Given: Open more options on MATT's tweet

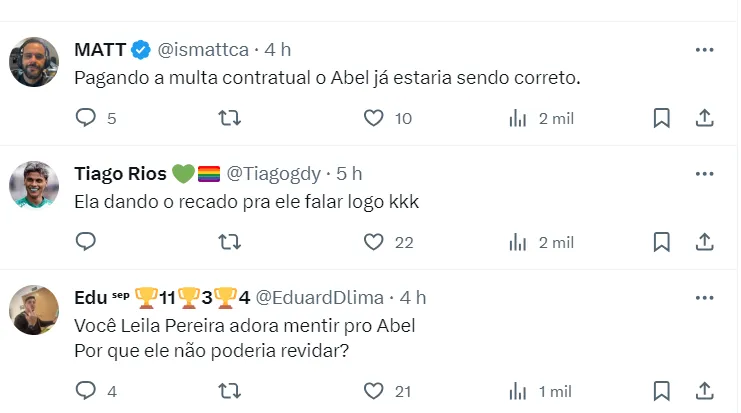Looking at the screenshot, I should pyautogui.click(x=704, y=49).
